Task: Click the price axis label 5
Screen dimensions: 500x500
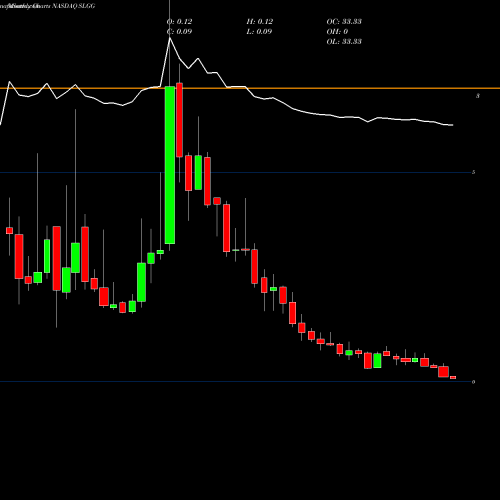Action: (474, 172)
